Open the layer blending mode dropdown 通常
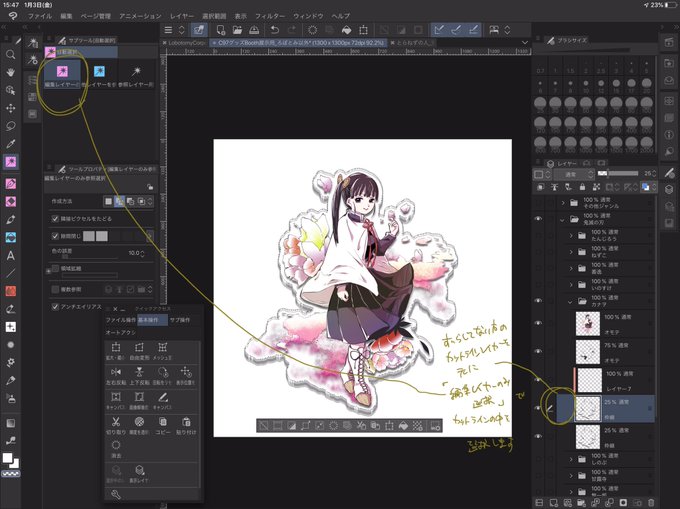Image resolution: width=680 pixels, height=509 pixels. pos(573,174)
